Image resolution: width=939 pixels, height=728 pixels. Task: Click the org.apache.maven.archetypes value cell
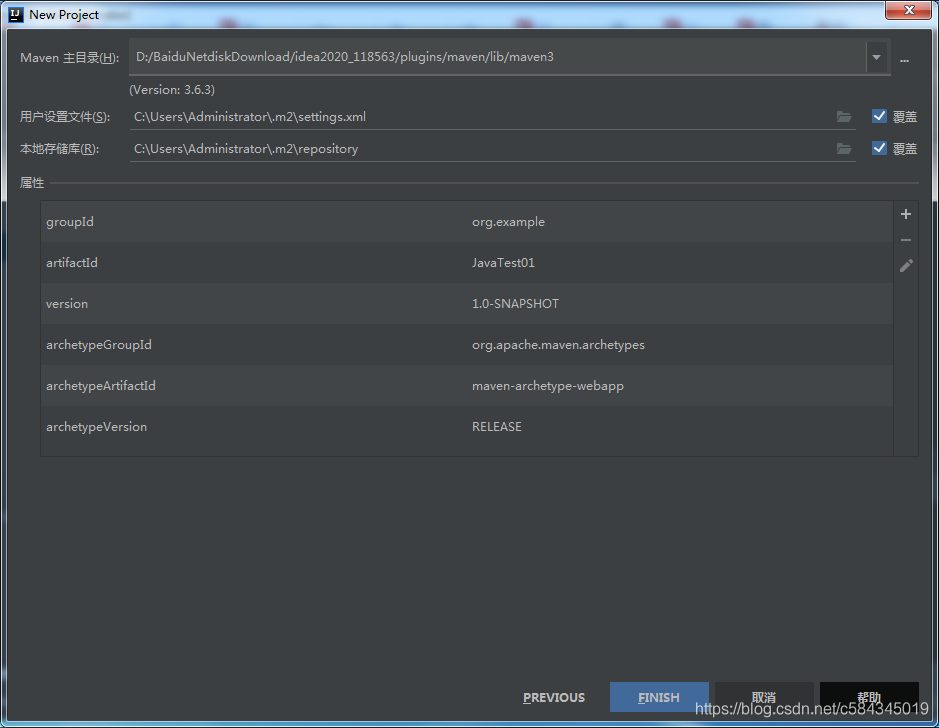pos(680,345)
